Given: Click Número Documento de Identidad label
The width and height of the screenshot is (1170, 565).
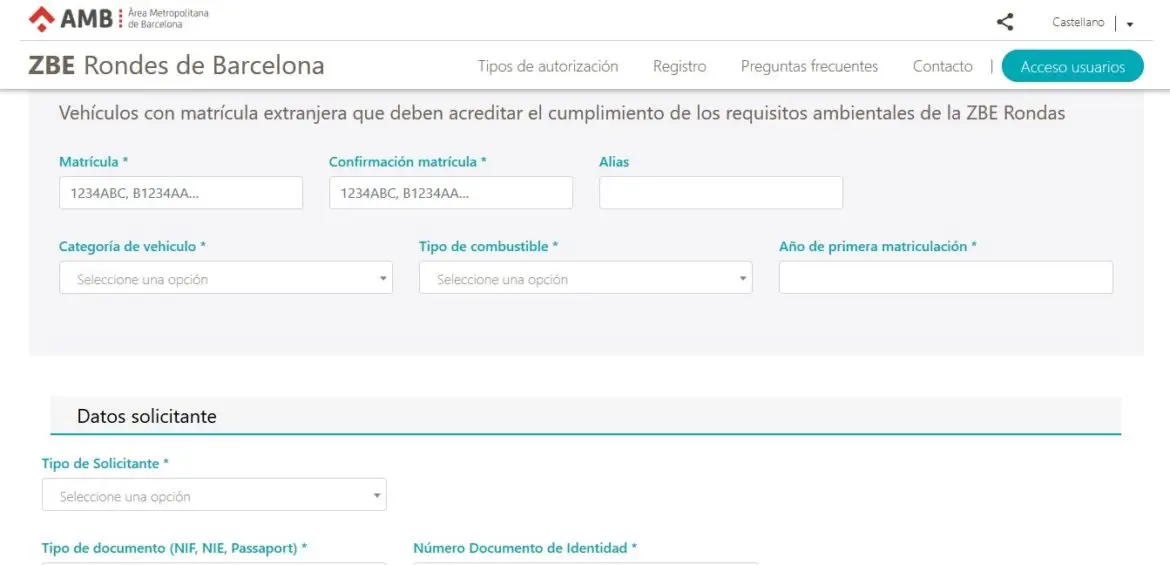Looking at the screenshot, I should pos(525,549).
